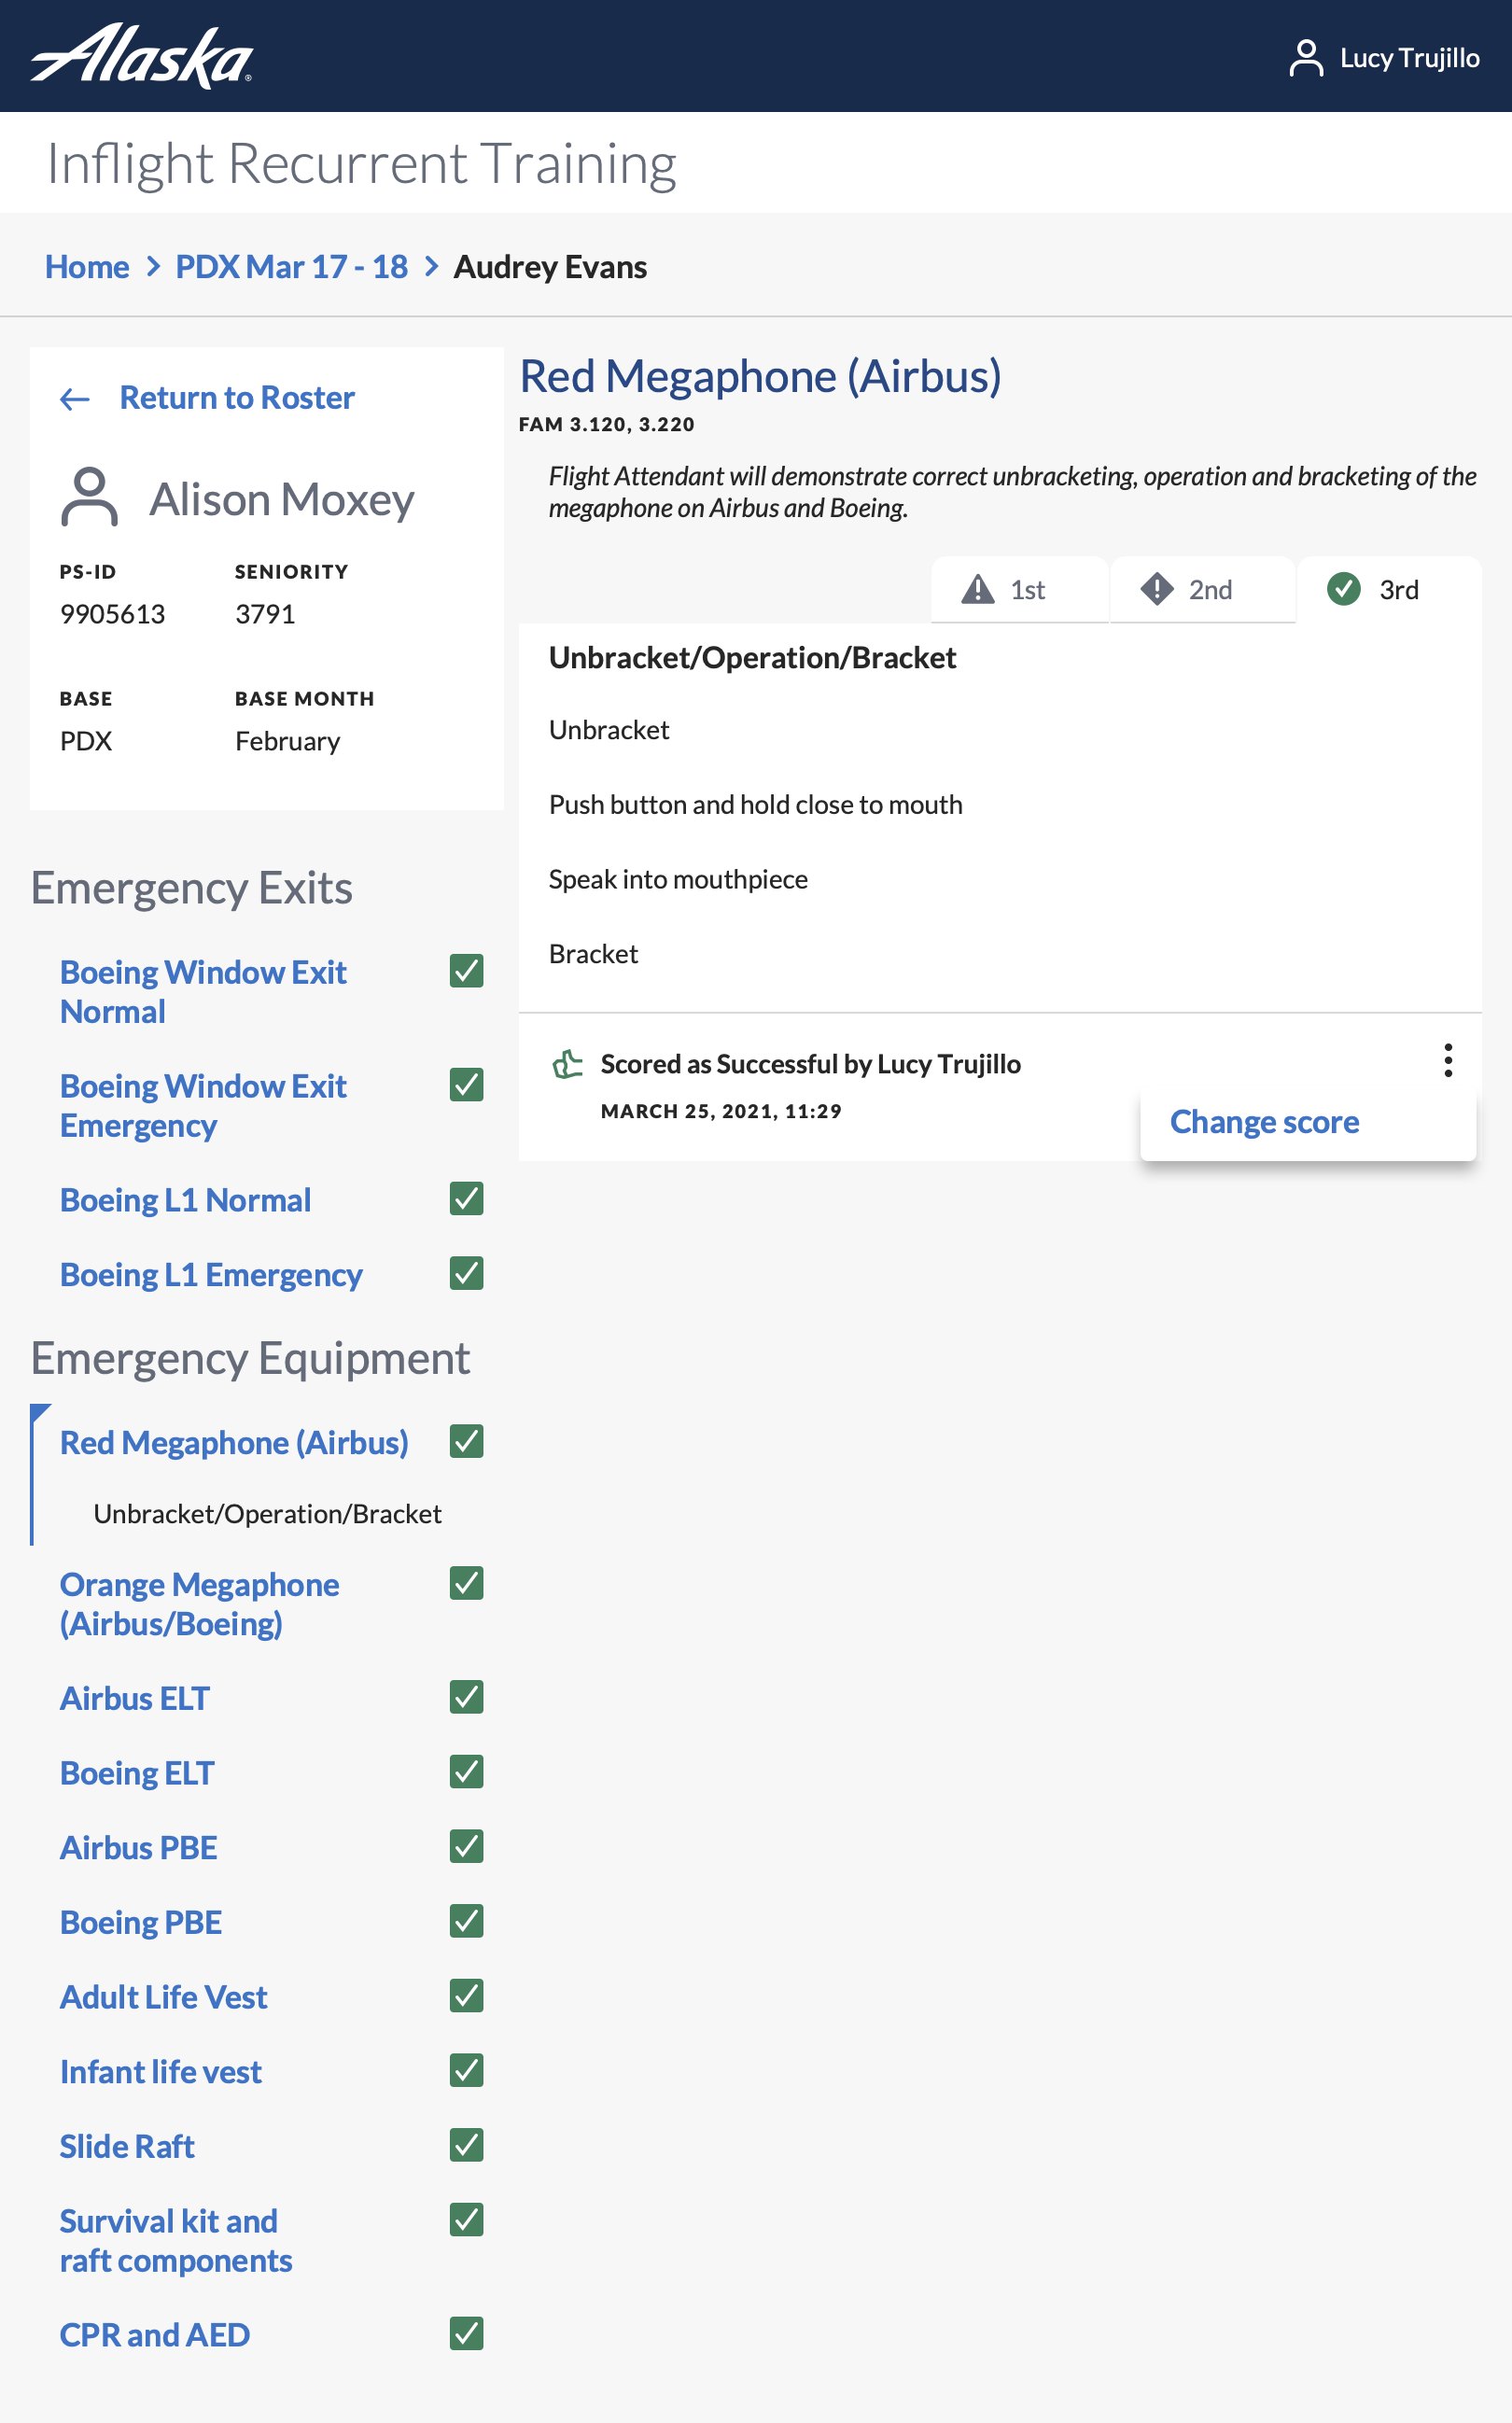
Task: Click the Audrey Evans breadcrumb text
Action: [x=550, y=267]
